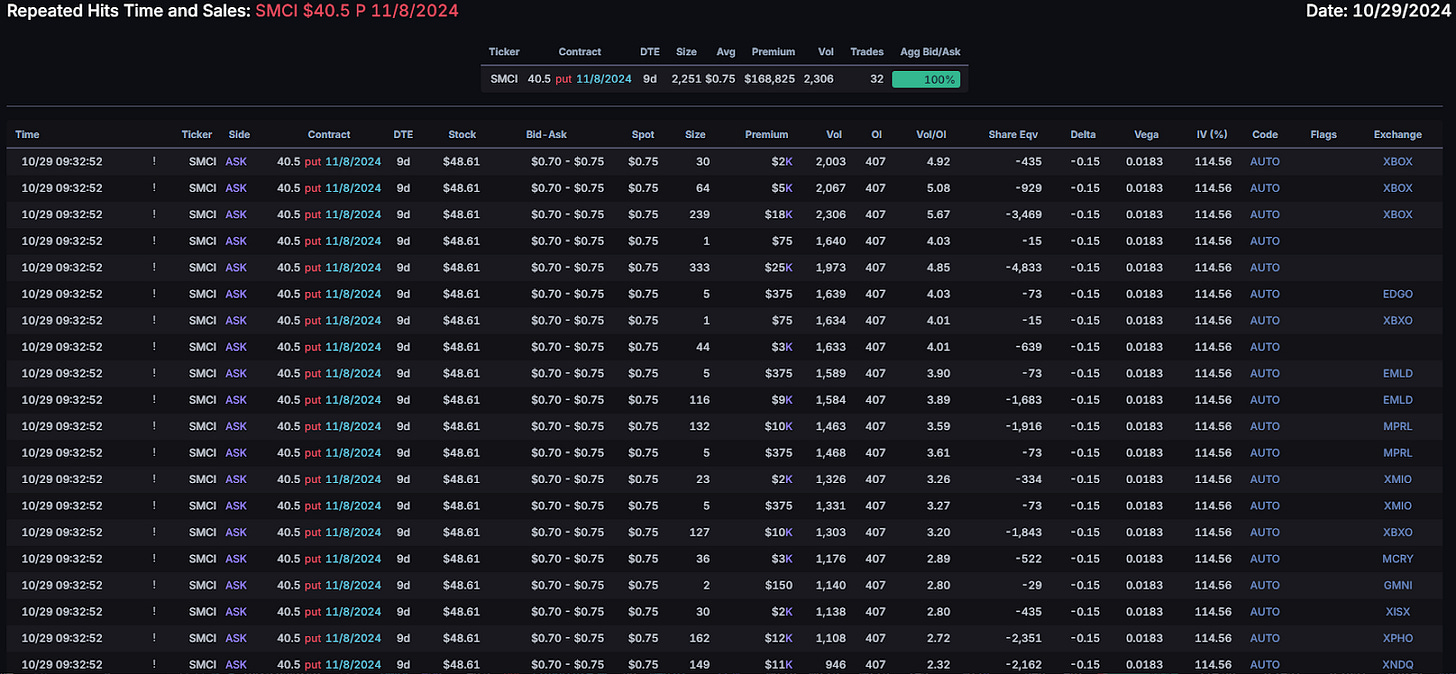The height and width of the screenshot is (674, 1456).
Task: Click the AUTO code in the 1,640 volume row
Action: pos(1265,241)
